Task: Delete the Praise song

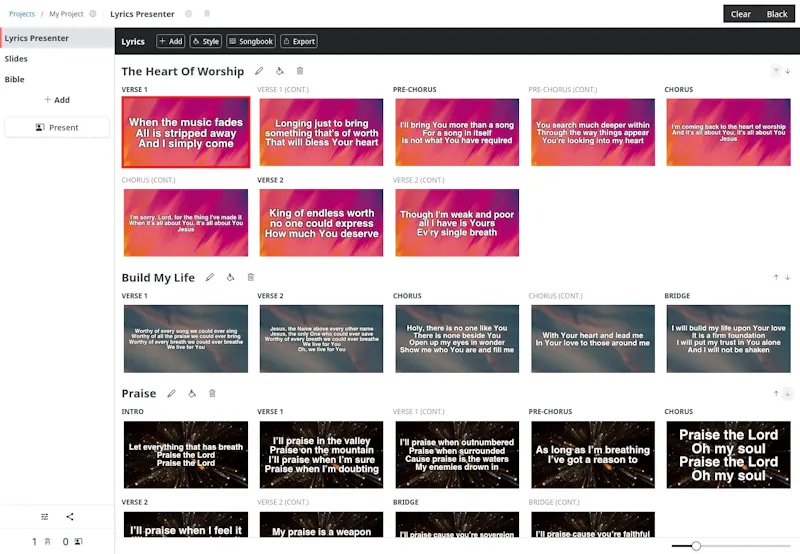Action: coord(212,393)
